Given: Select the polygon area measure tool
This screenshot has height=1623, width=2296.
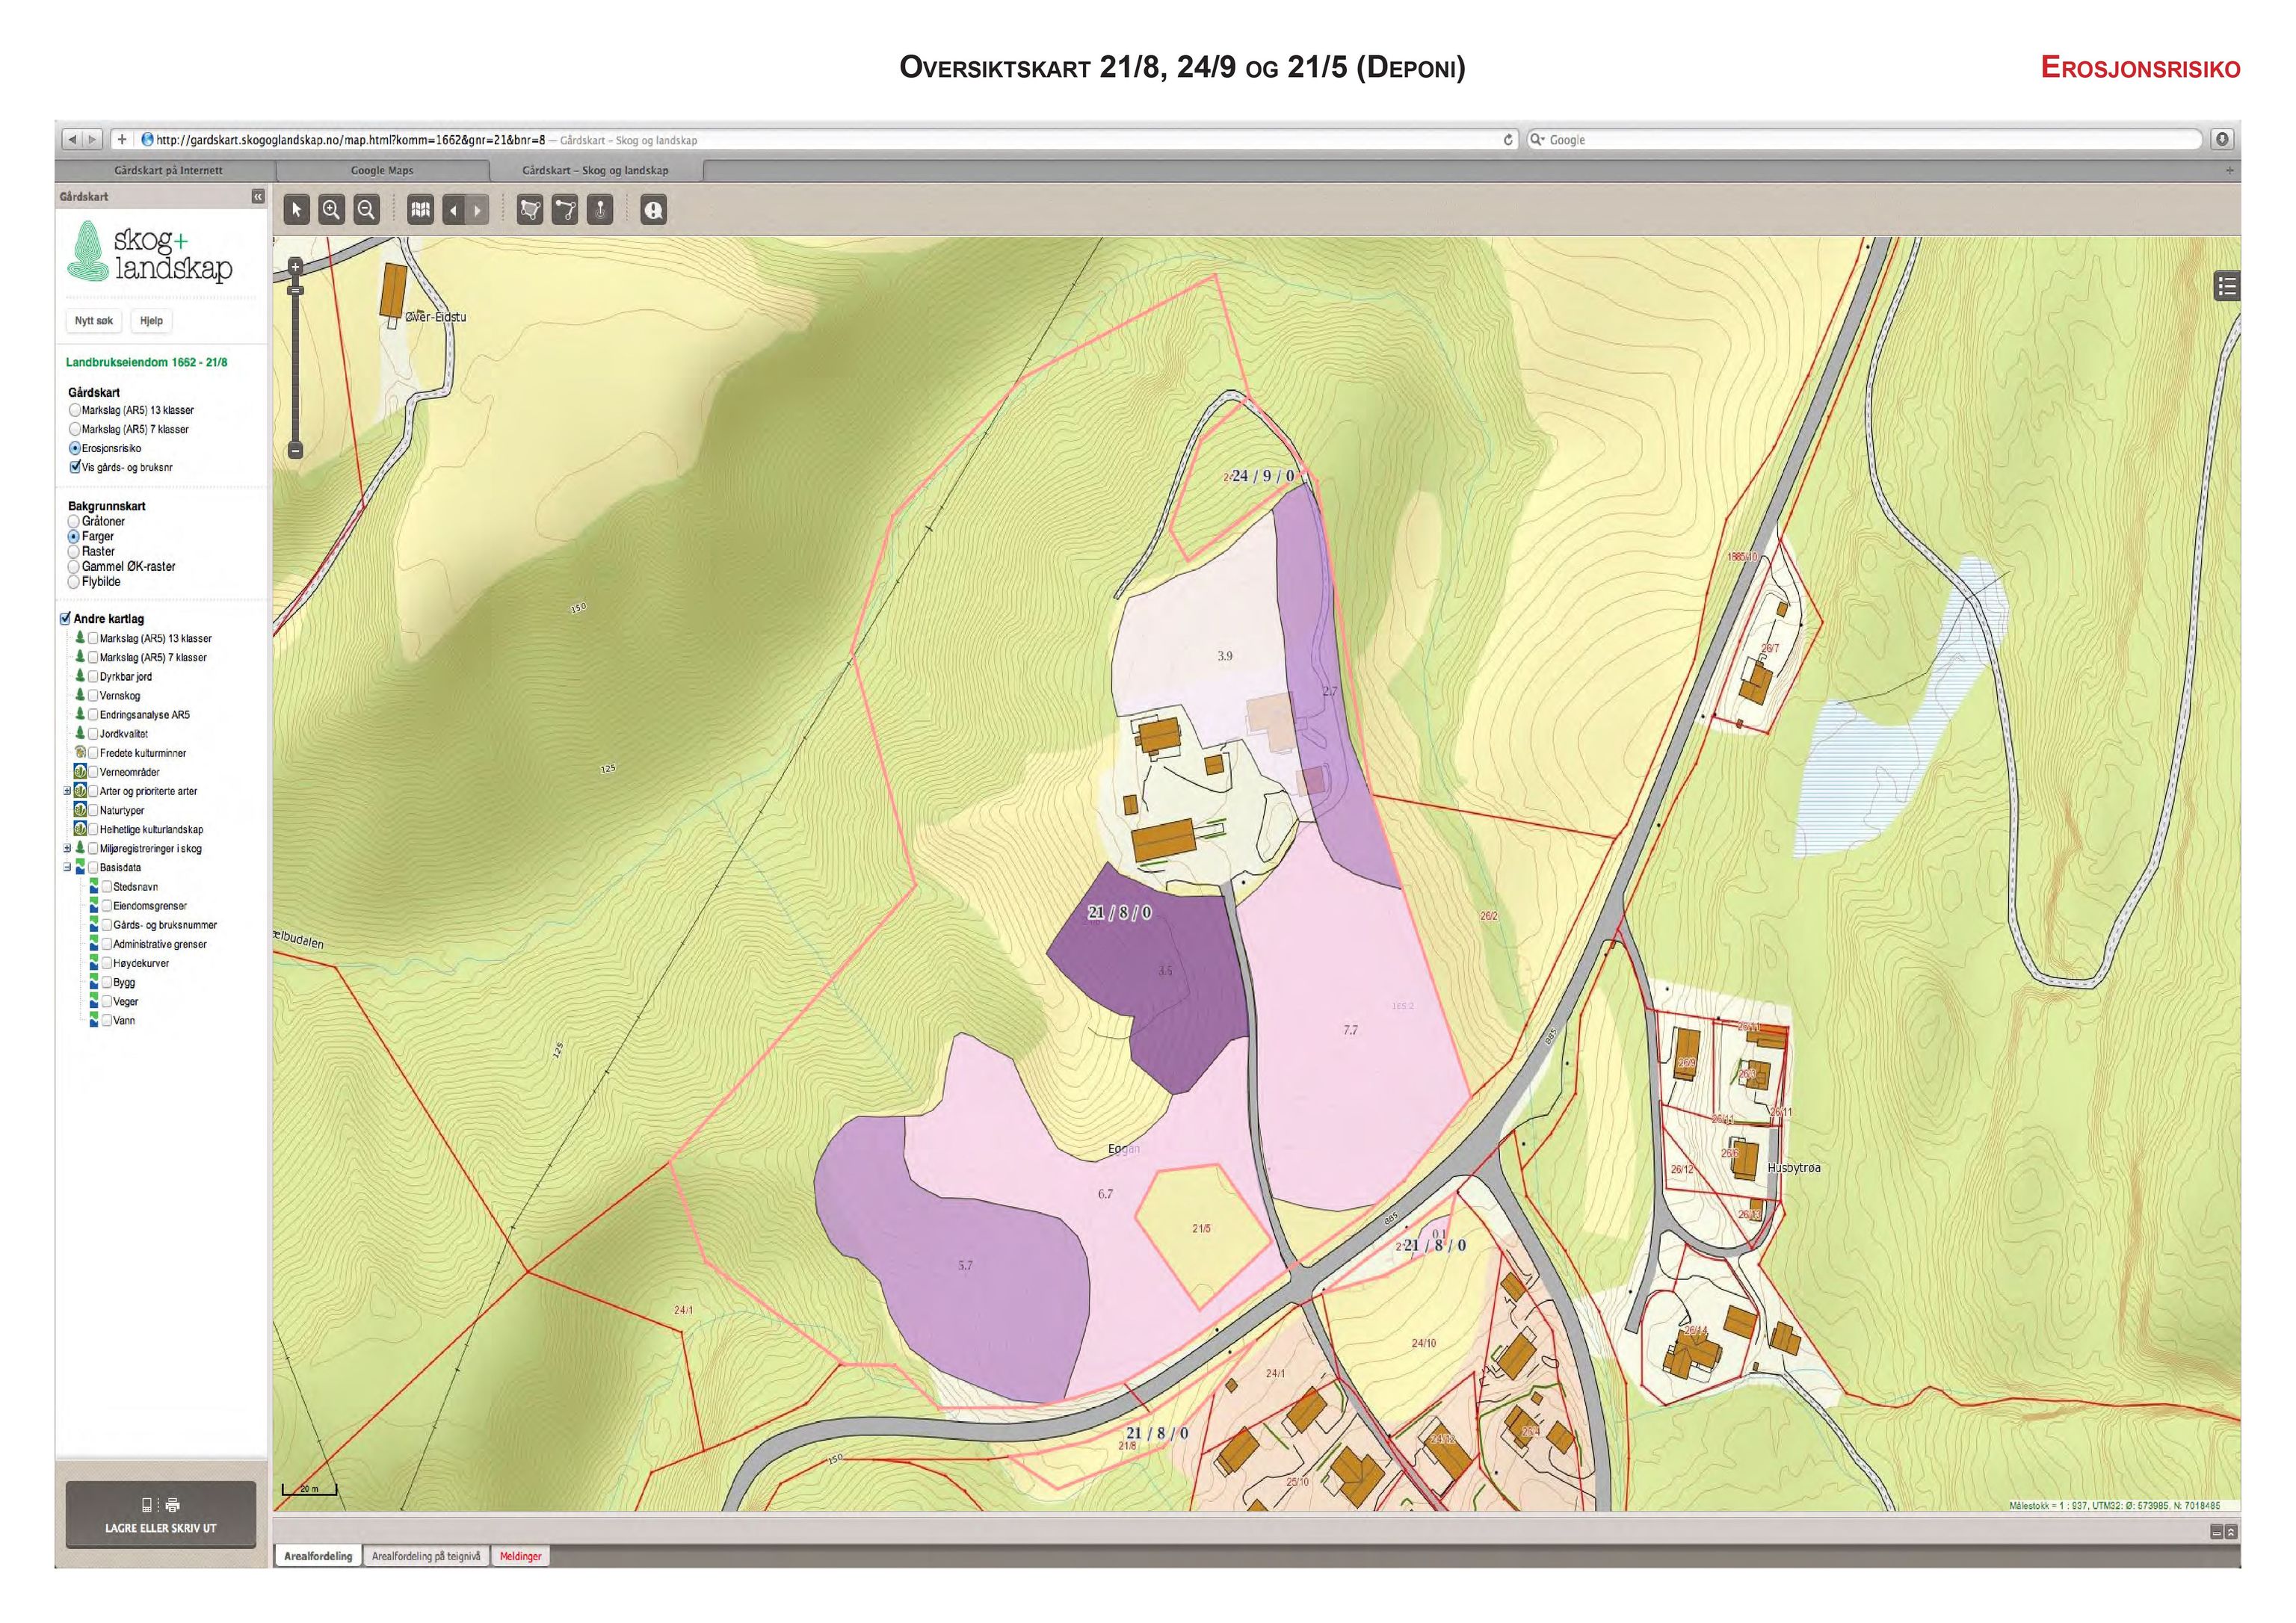Looking at the screenshot, I should [x=530, y=210].
